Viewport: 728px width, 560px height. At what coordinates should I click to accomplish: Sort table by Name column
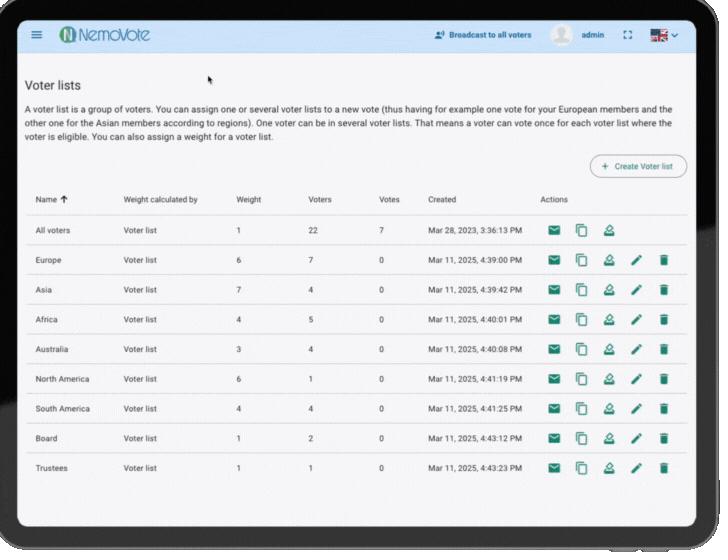(46, 200)
